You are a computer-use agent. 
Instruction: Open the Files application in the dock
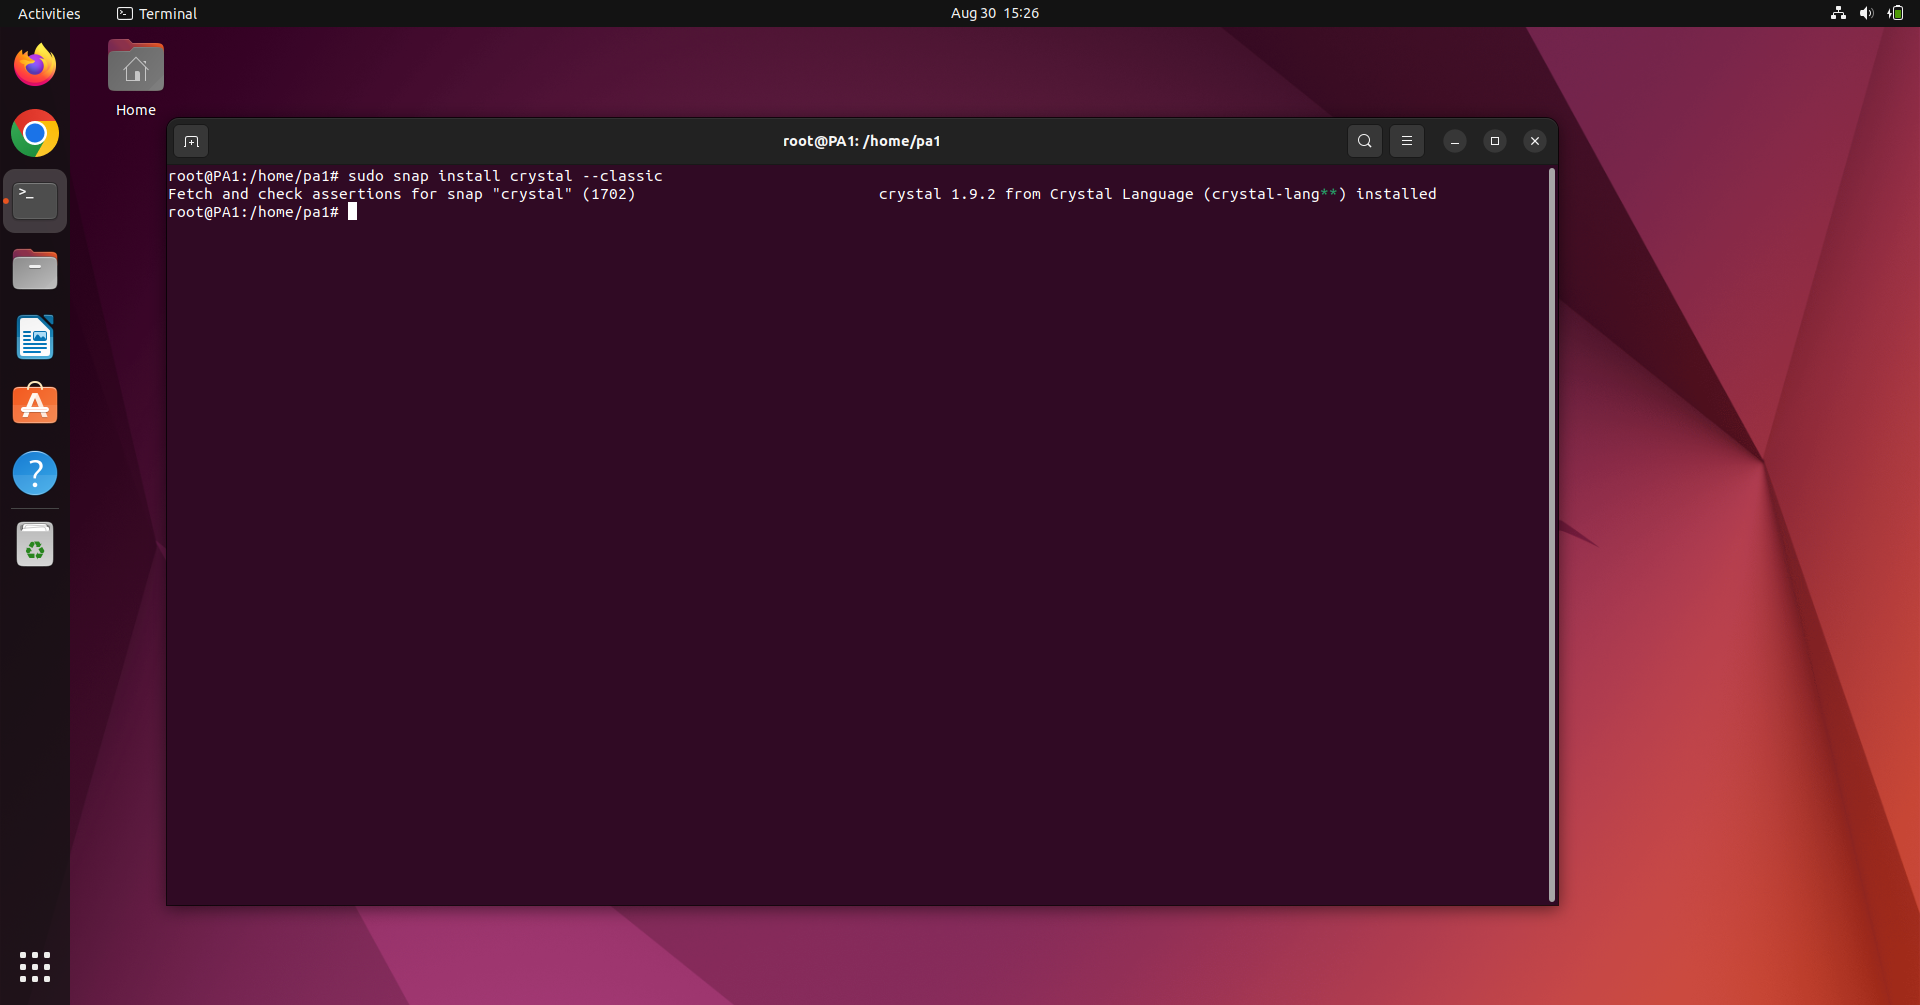(34, 269)
